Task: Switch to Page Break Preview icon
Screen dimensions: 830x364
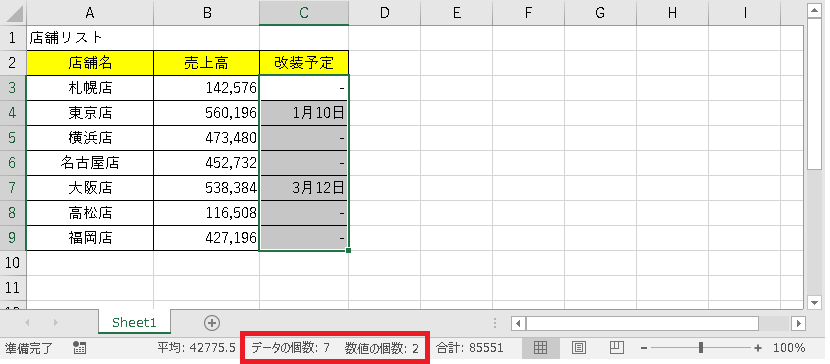Action: click(x=616, y=348)
